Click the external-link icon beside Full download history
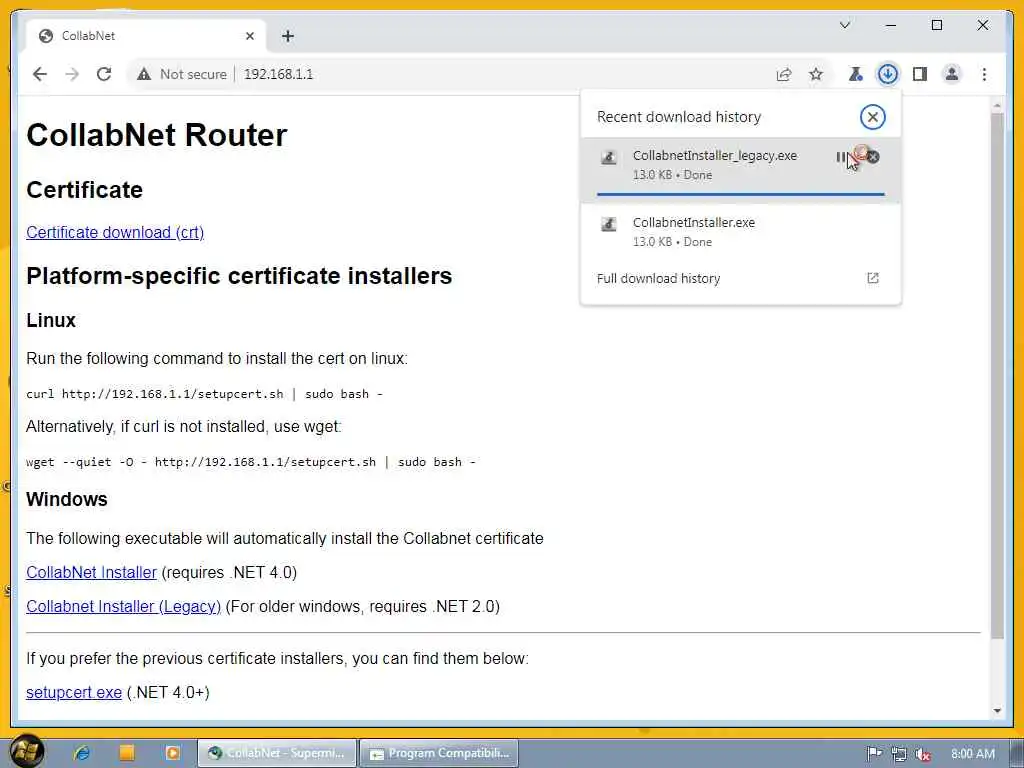The width and height of the screenshot is (1024, 768). click(x=872, y=278)
